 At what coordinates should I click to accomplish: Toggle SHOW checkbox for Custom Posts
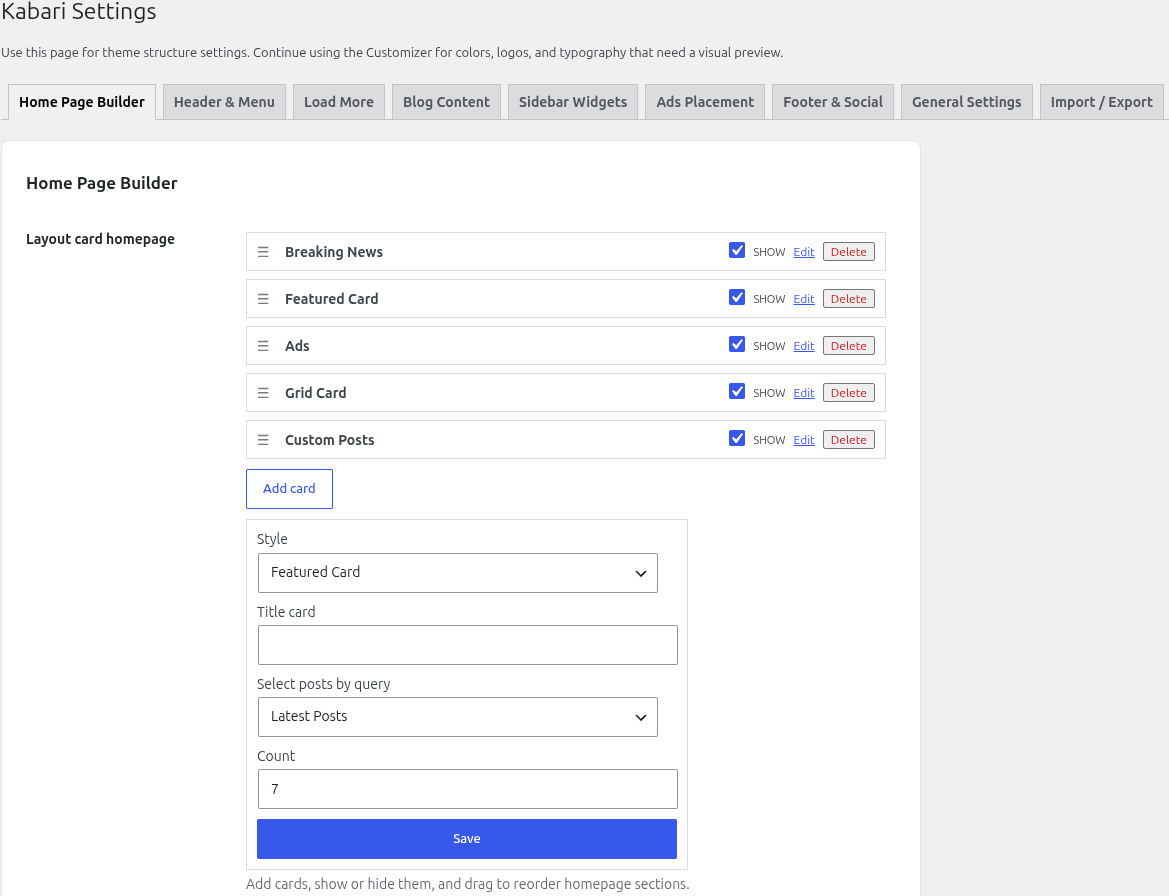pyautogui.click(x=737, y=438)
